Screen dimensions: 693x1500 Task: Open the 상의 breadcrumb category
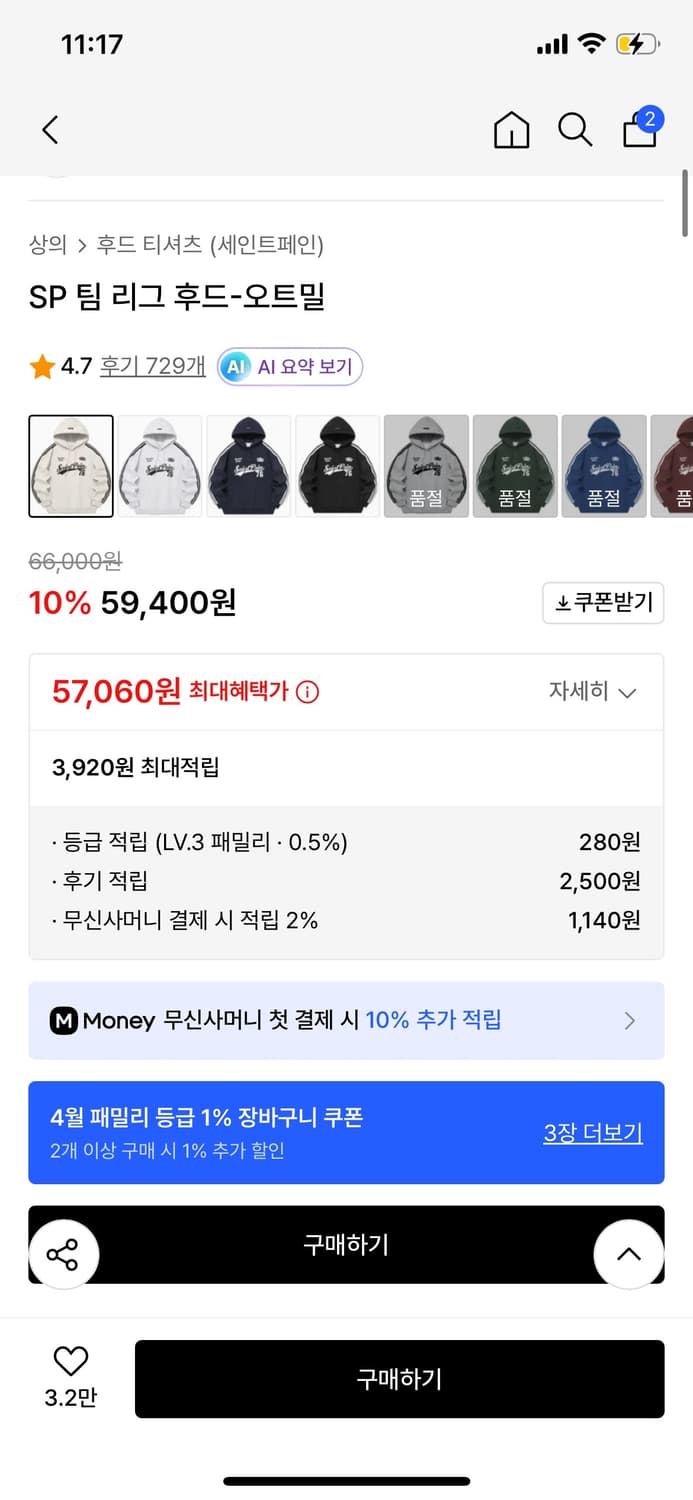pos(44,245)
